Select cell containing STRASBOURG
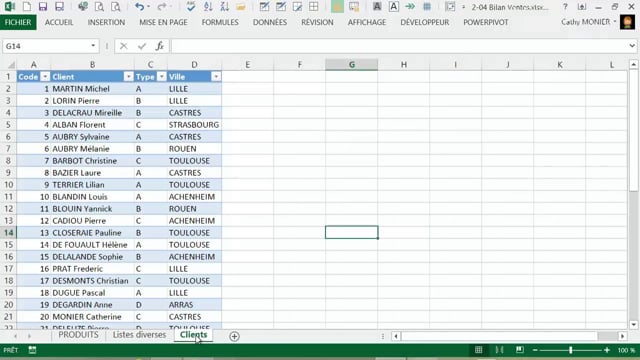The height and width of the screenshot is (360, 640). tap(194, 125)
